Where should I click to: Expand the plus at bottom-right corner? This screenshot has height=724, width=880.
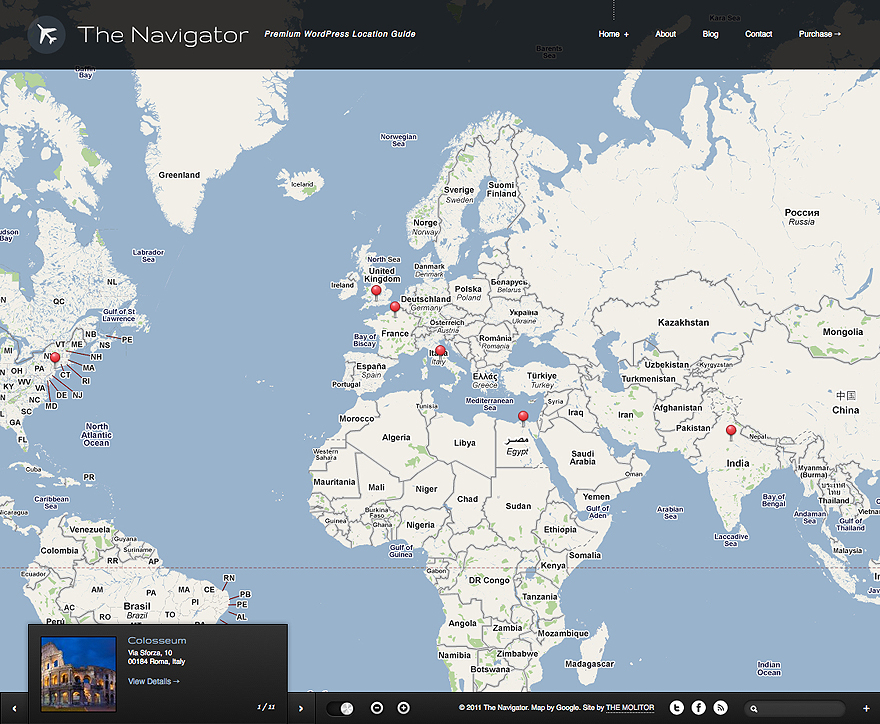[866, 708]
